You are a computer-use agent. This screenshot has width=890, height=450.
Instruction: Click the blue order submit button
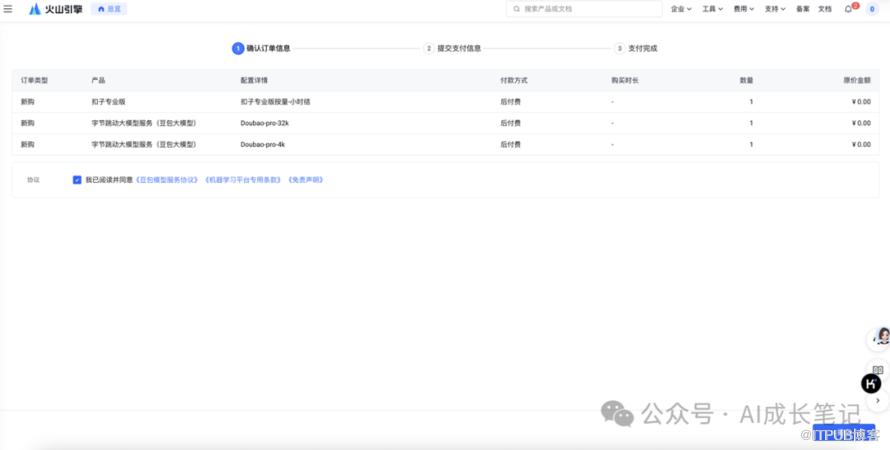pyautogui.click(x=843, y=433)
